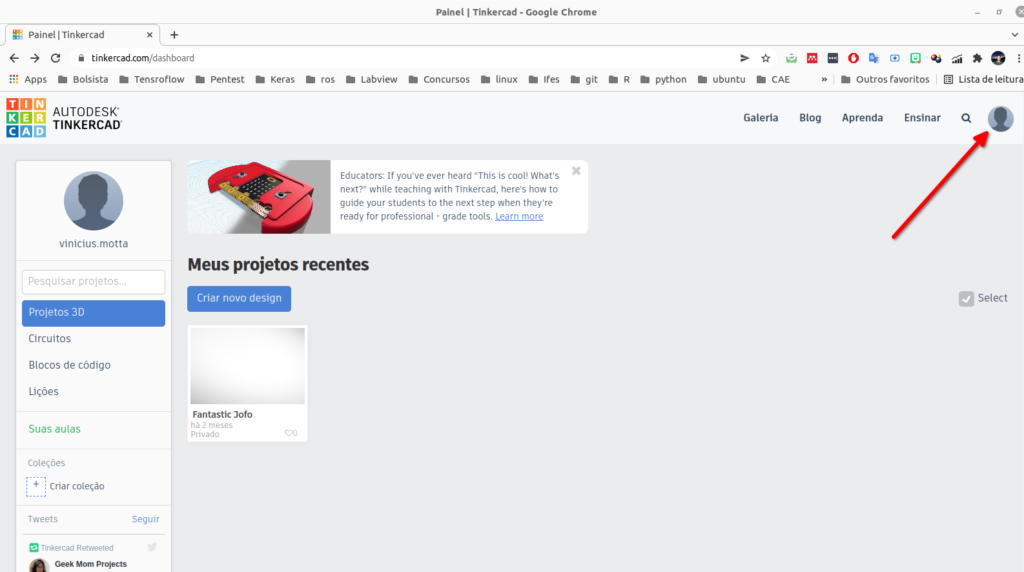Screen dimensions: 1024x572
Task: Open the Fantastic Jofo thumbnail
Action: [x=248, y=366]
